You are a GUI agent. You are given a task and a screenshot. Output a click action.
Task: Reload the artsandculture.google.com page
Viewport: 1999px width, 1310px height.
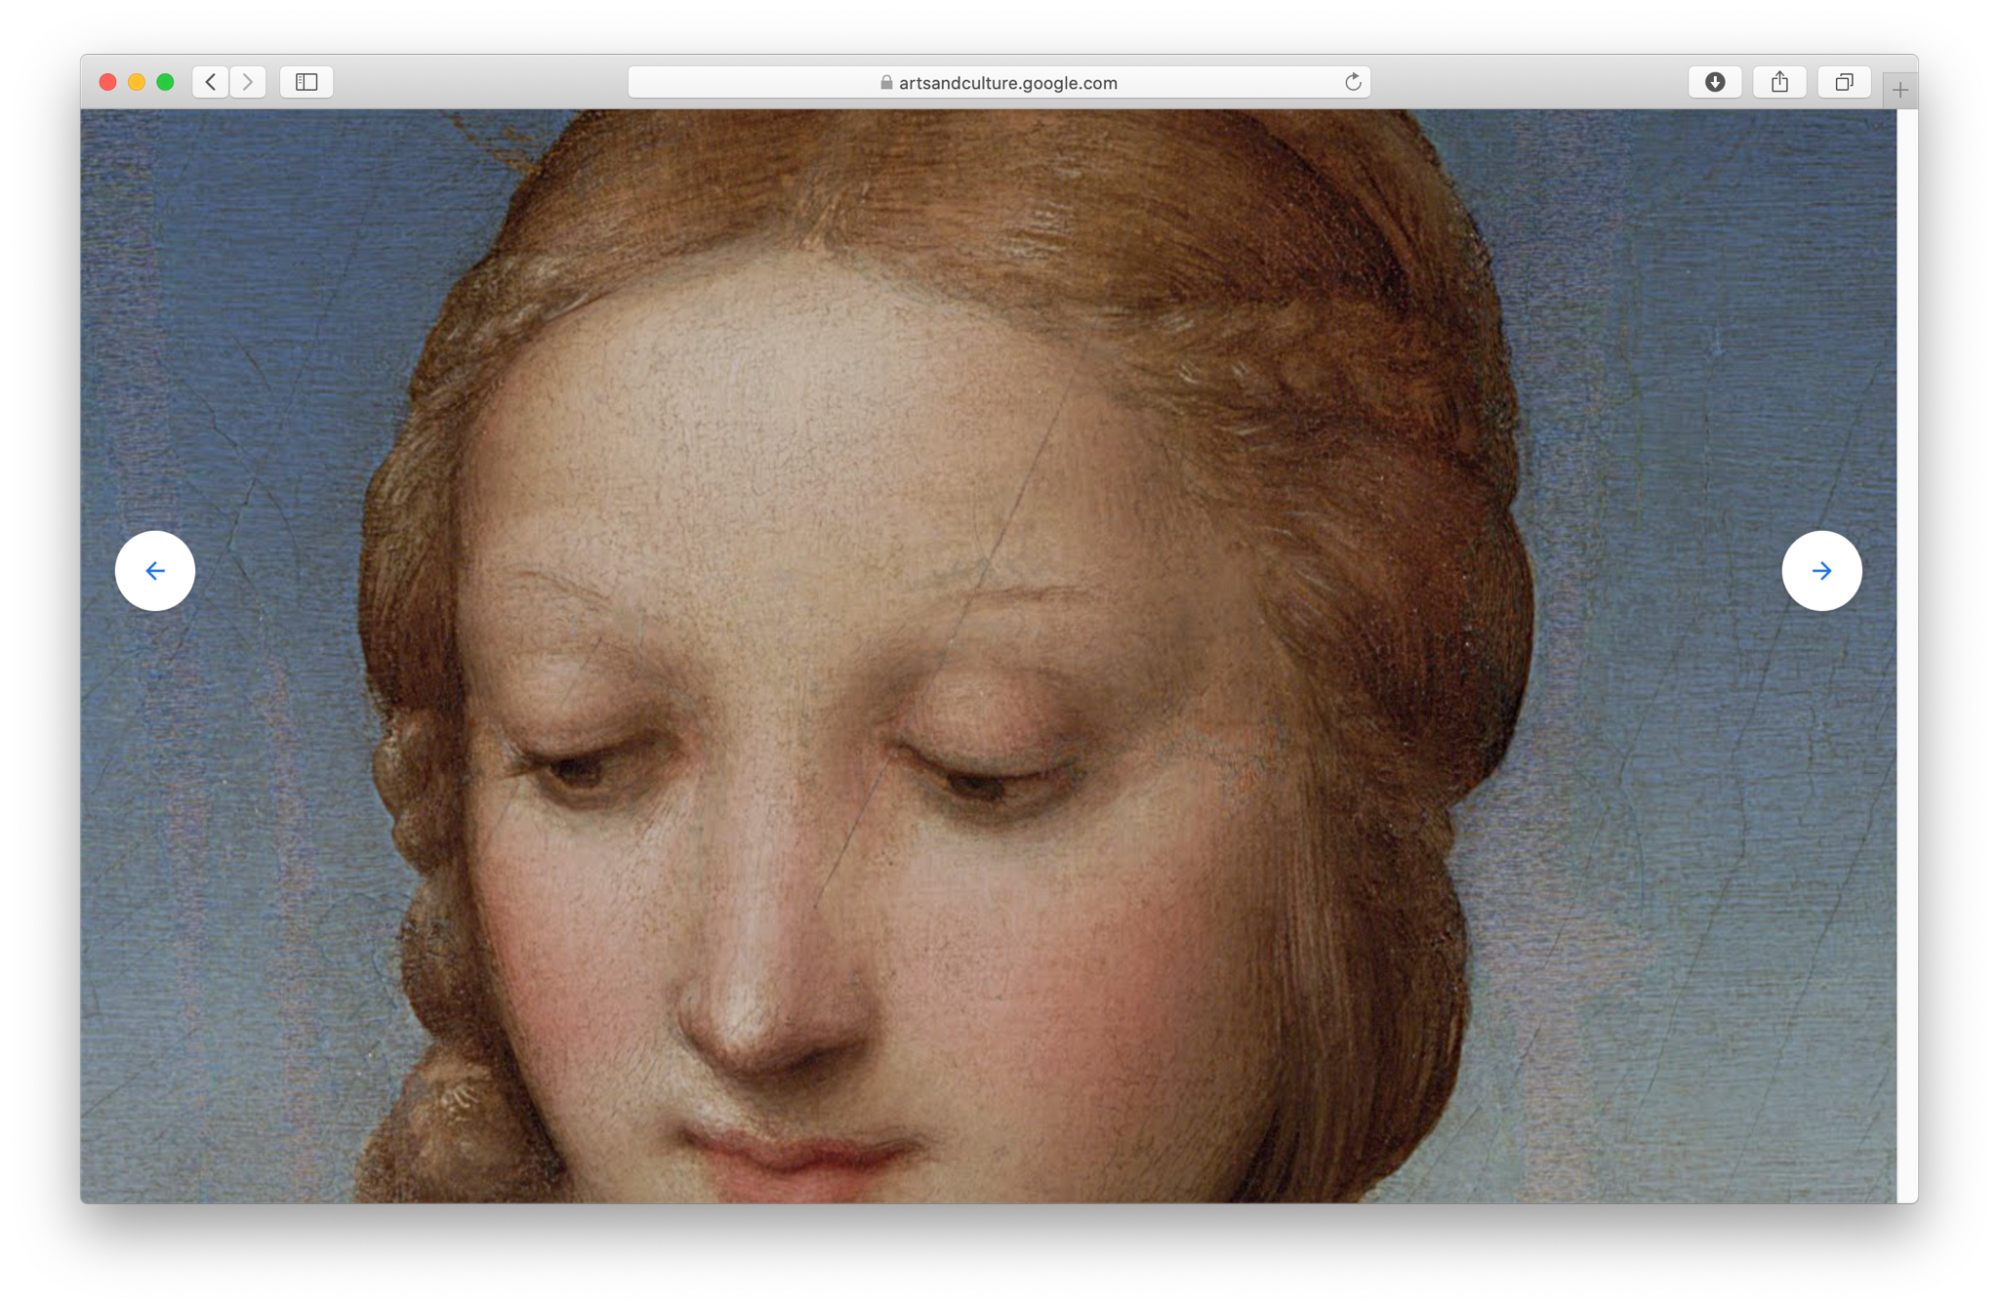pyautogui.click(x=1353, y=82)
